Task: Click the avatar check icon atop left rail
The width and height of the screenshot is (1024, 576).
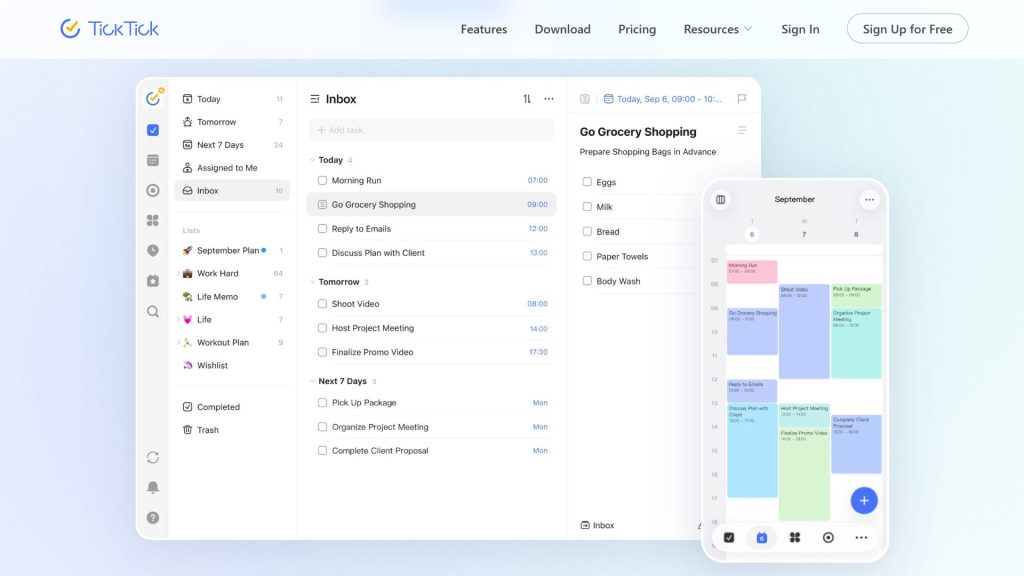Action: (153, 97)
